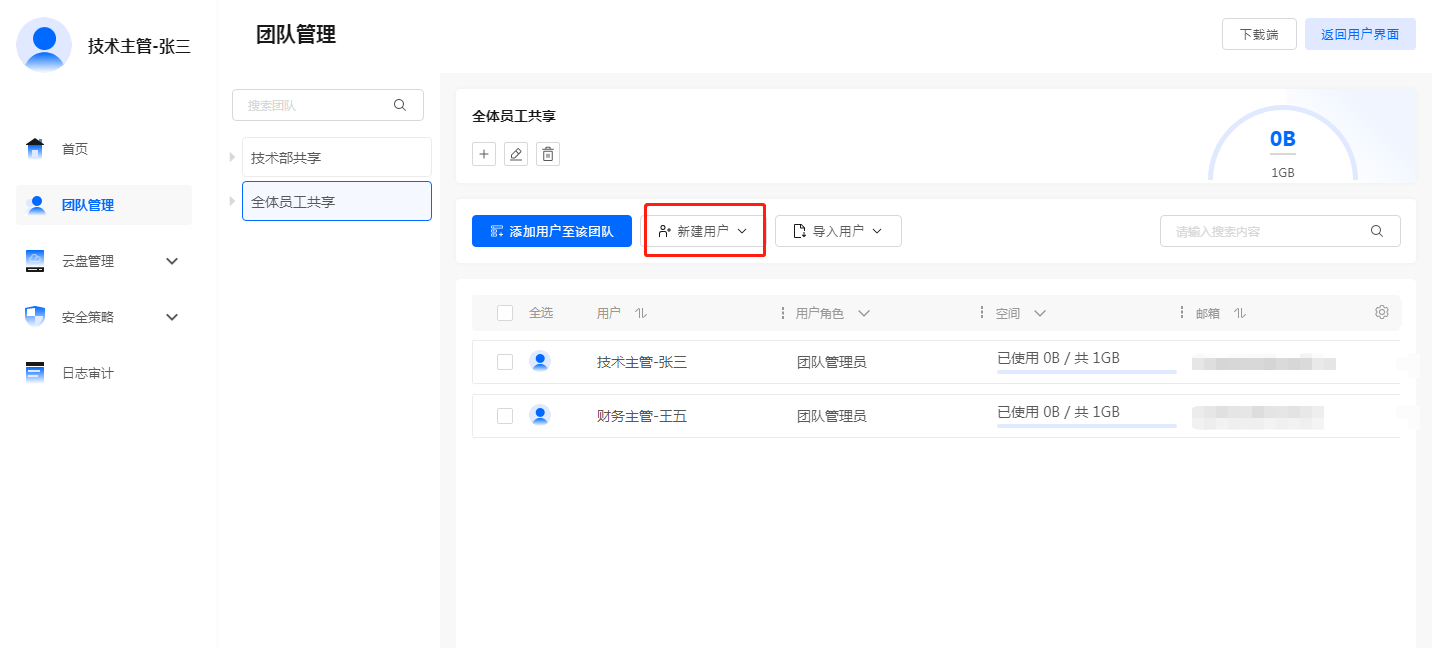1432x648 pixels.
Task: Click the 返回用户界面 button
Action: coord(1359,34)
